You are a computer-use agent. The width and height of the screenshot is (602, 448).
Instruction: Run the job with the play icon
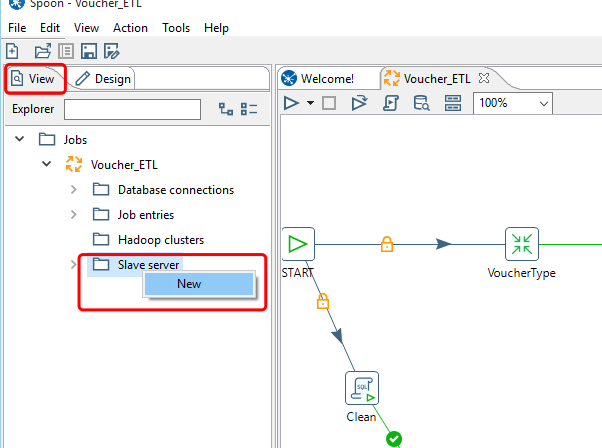click(x=291, y=103)
